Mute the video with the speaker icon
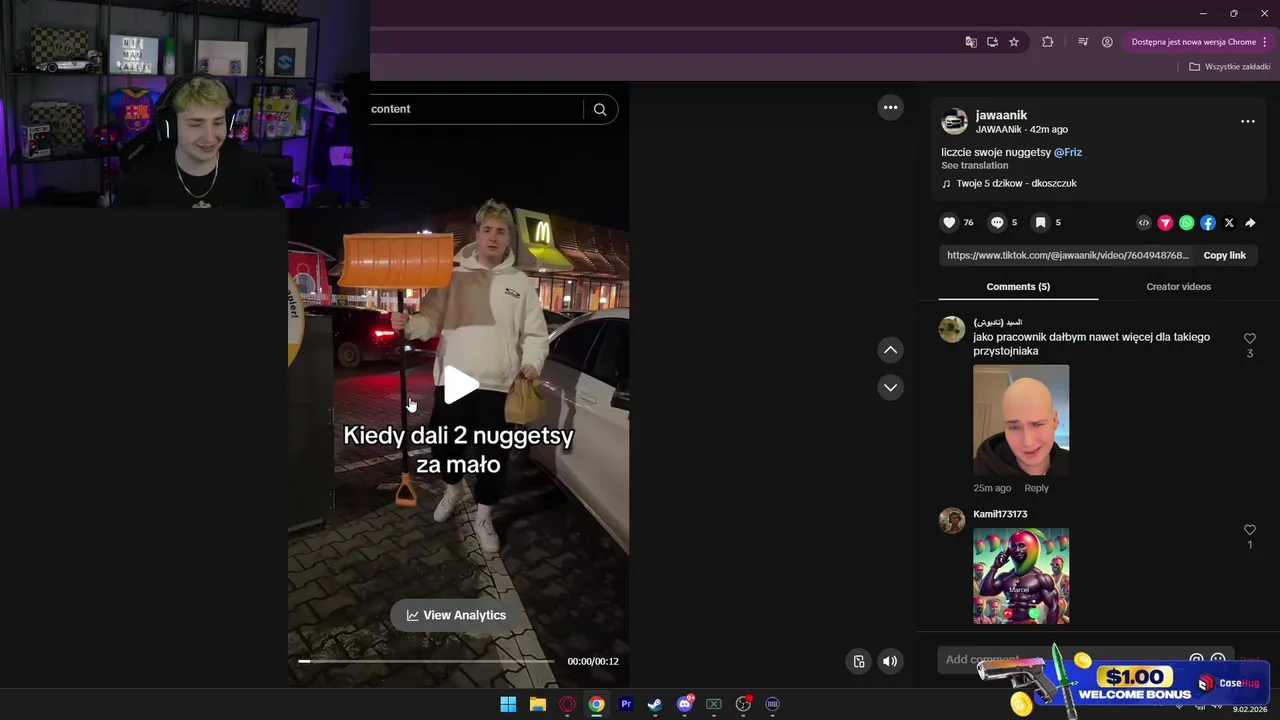 (889, 661)
